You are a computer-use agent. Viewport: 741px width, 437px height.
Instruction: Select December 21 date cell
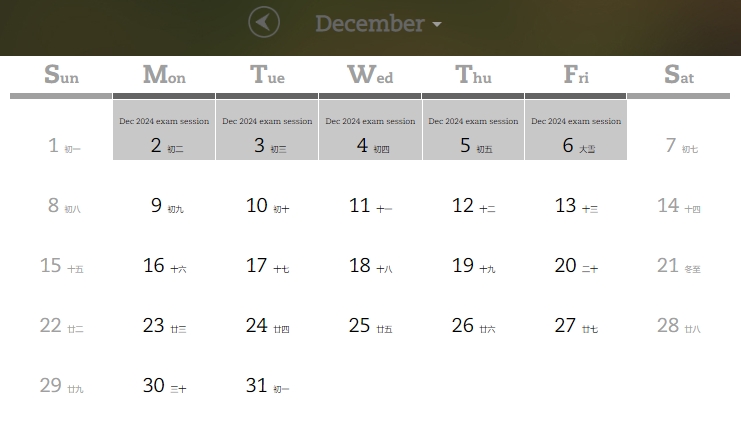pos(678,266)
